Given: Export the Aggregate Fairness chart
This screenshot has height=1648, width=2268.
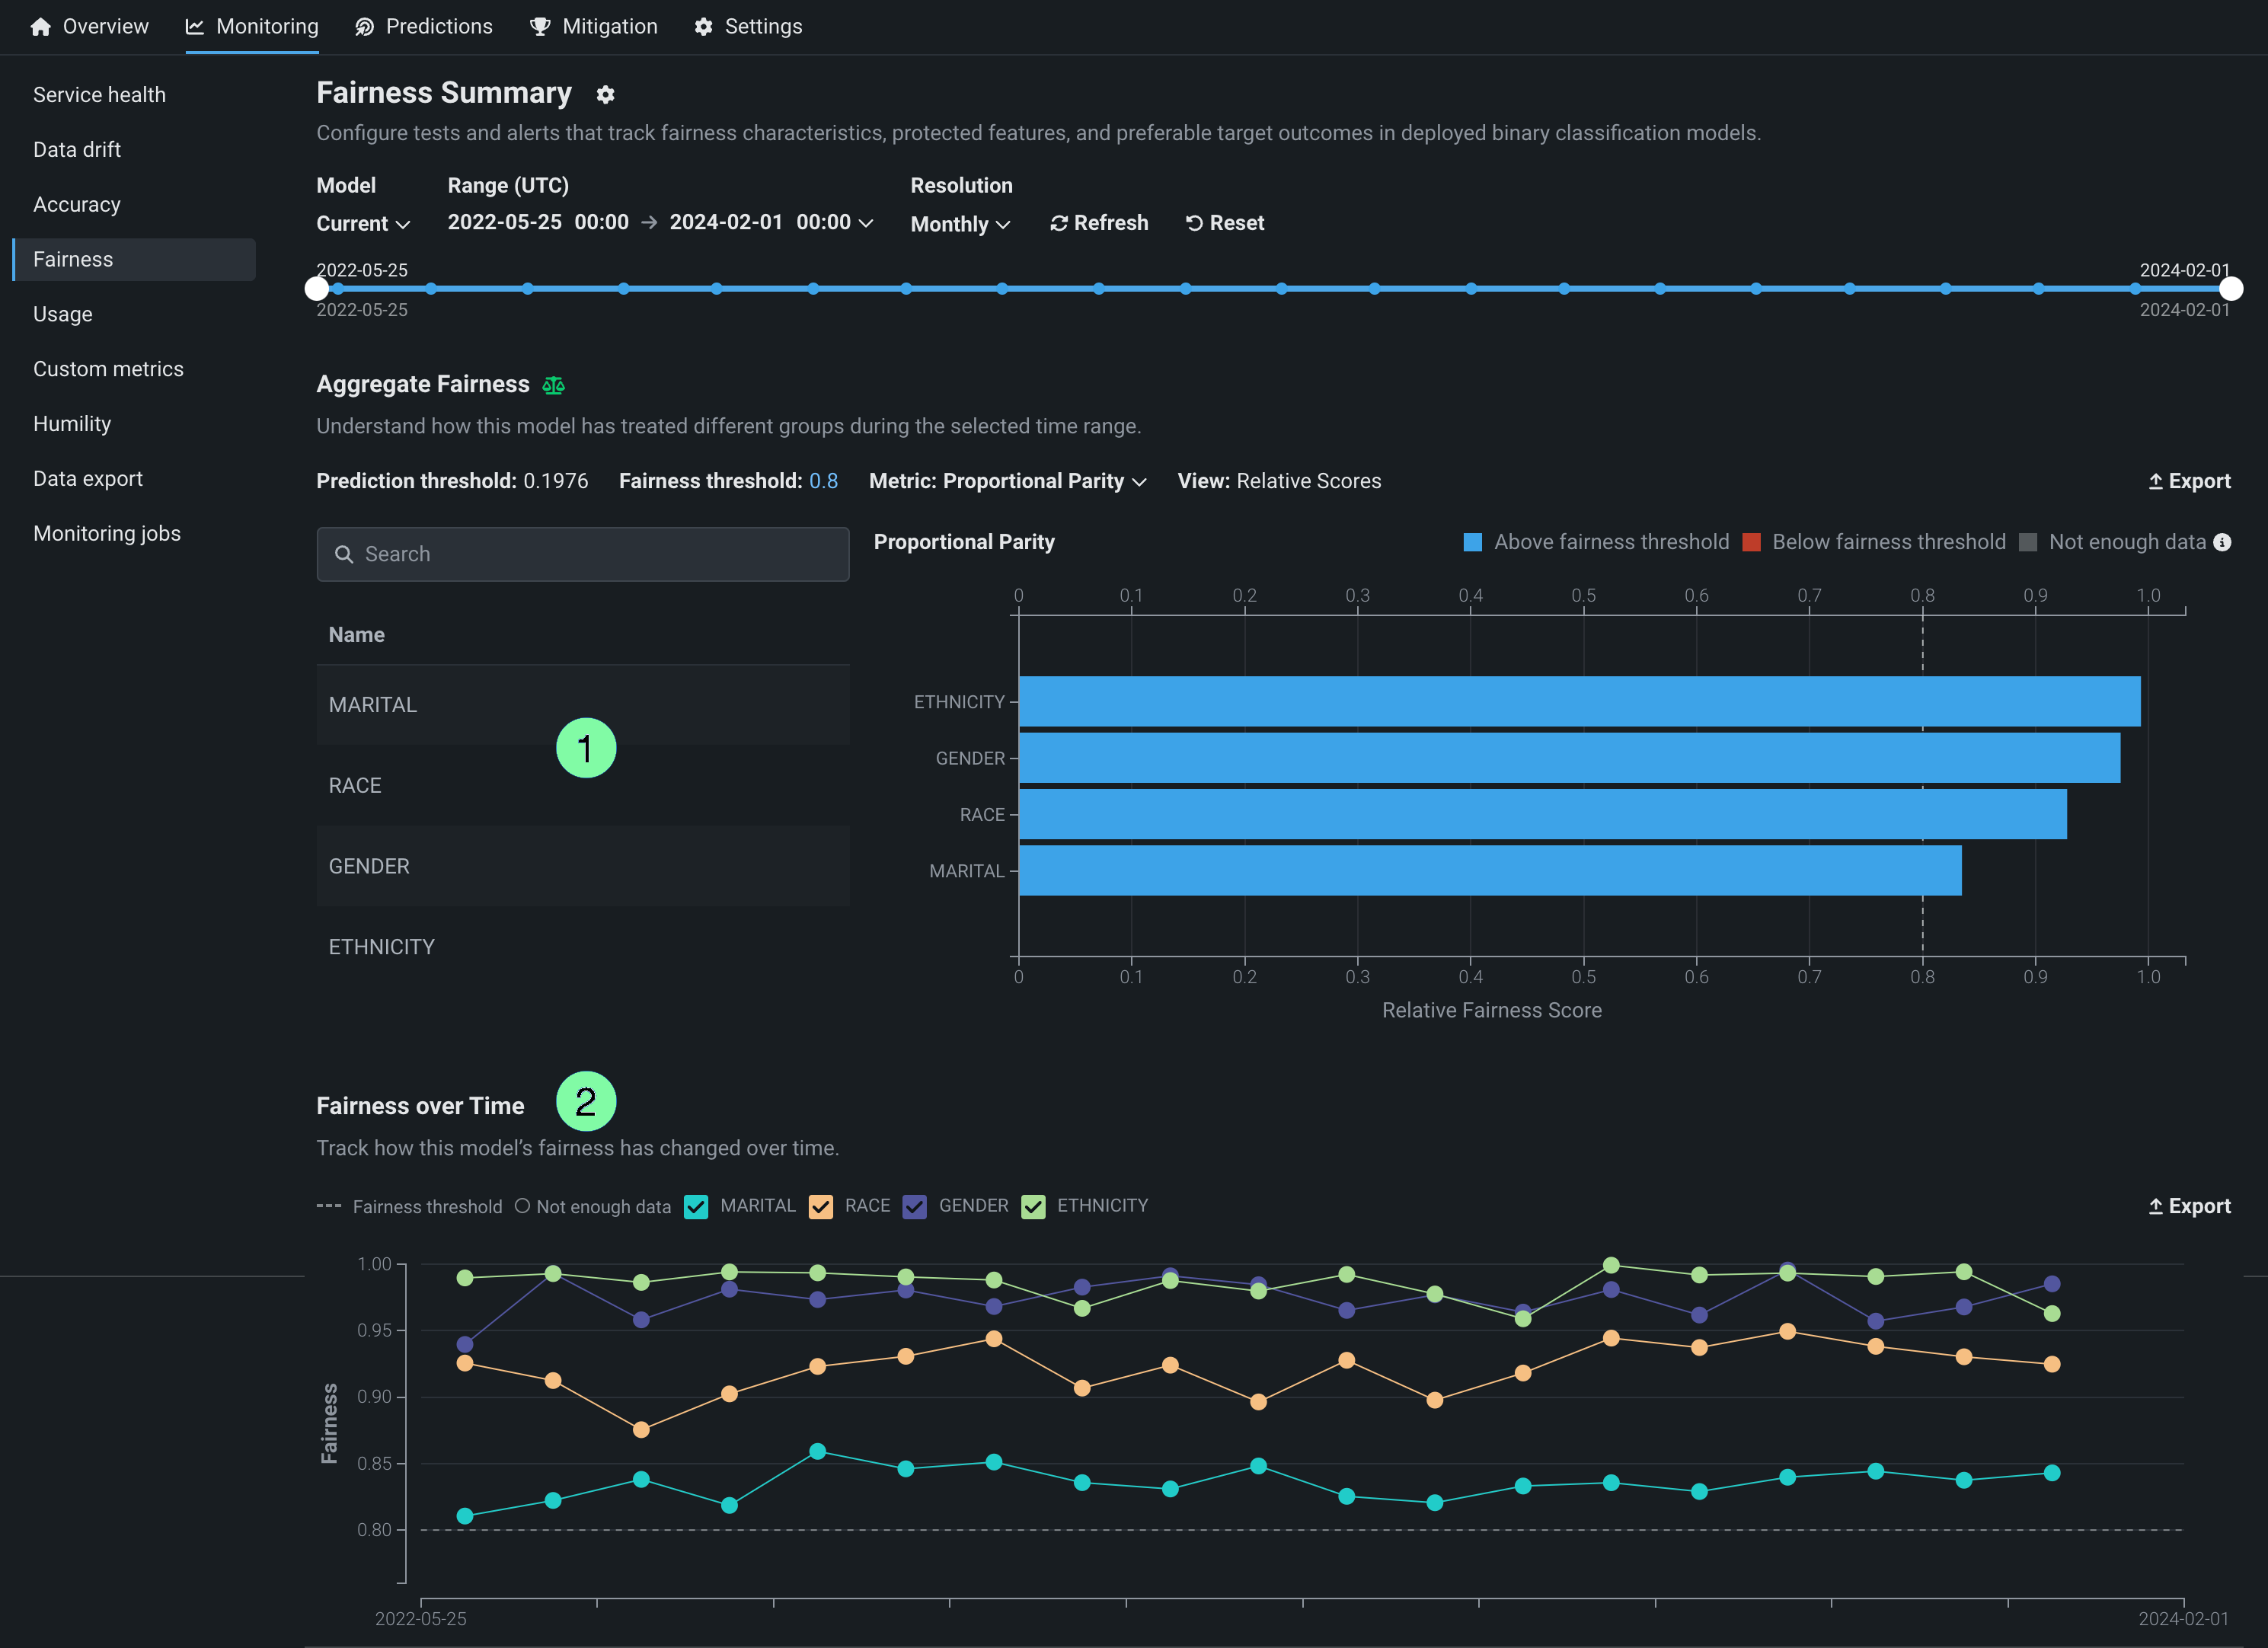Looking at the screenshot, I should click(2189, 481).
